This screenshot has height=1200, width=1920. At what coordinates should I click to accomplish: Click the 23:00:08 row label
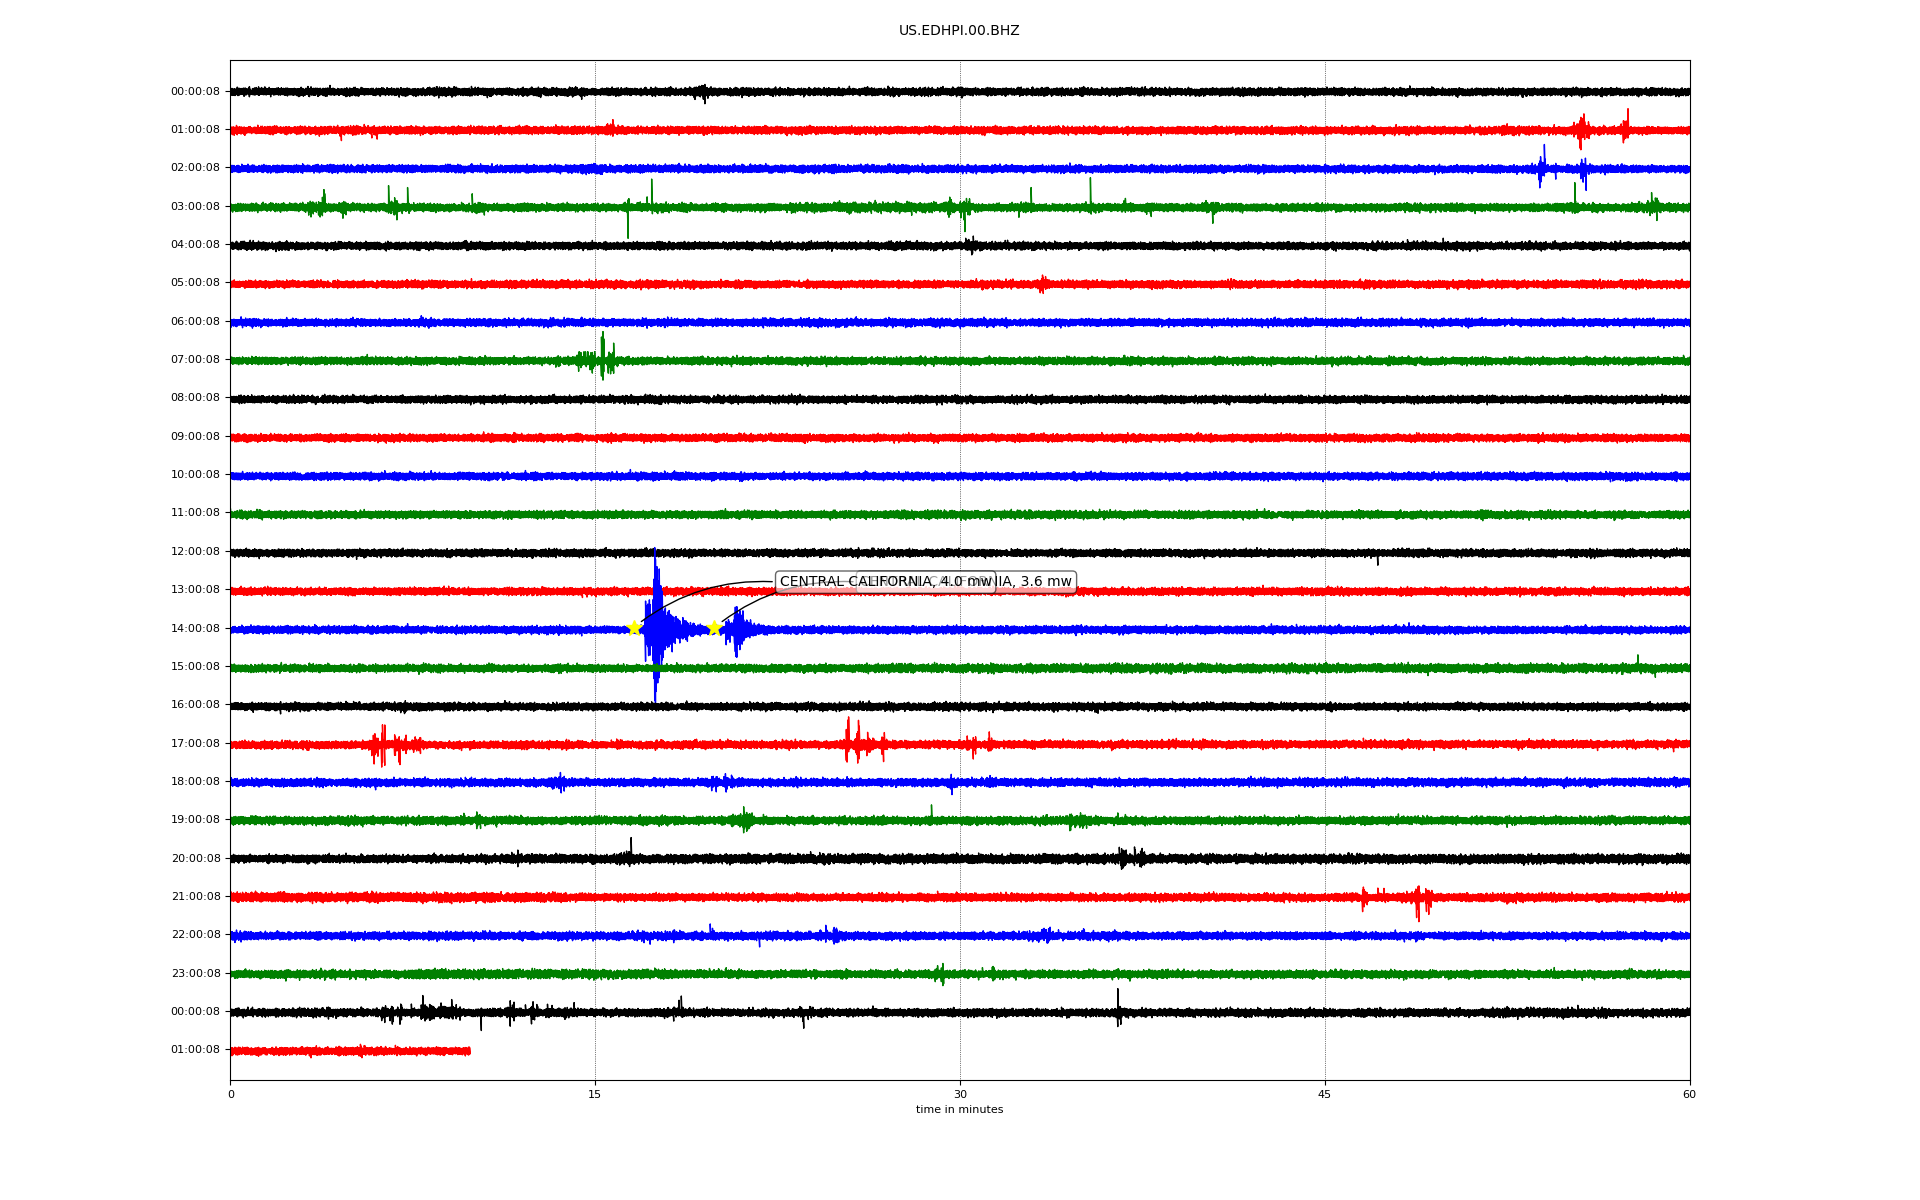point(195,973)
